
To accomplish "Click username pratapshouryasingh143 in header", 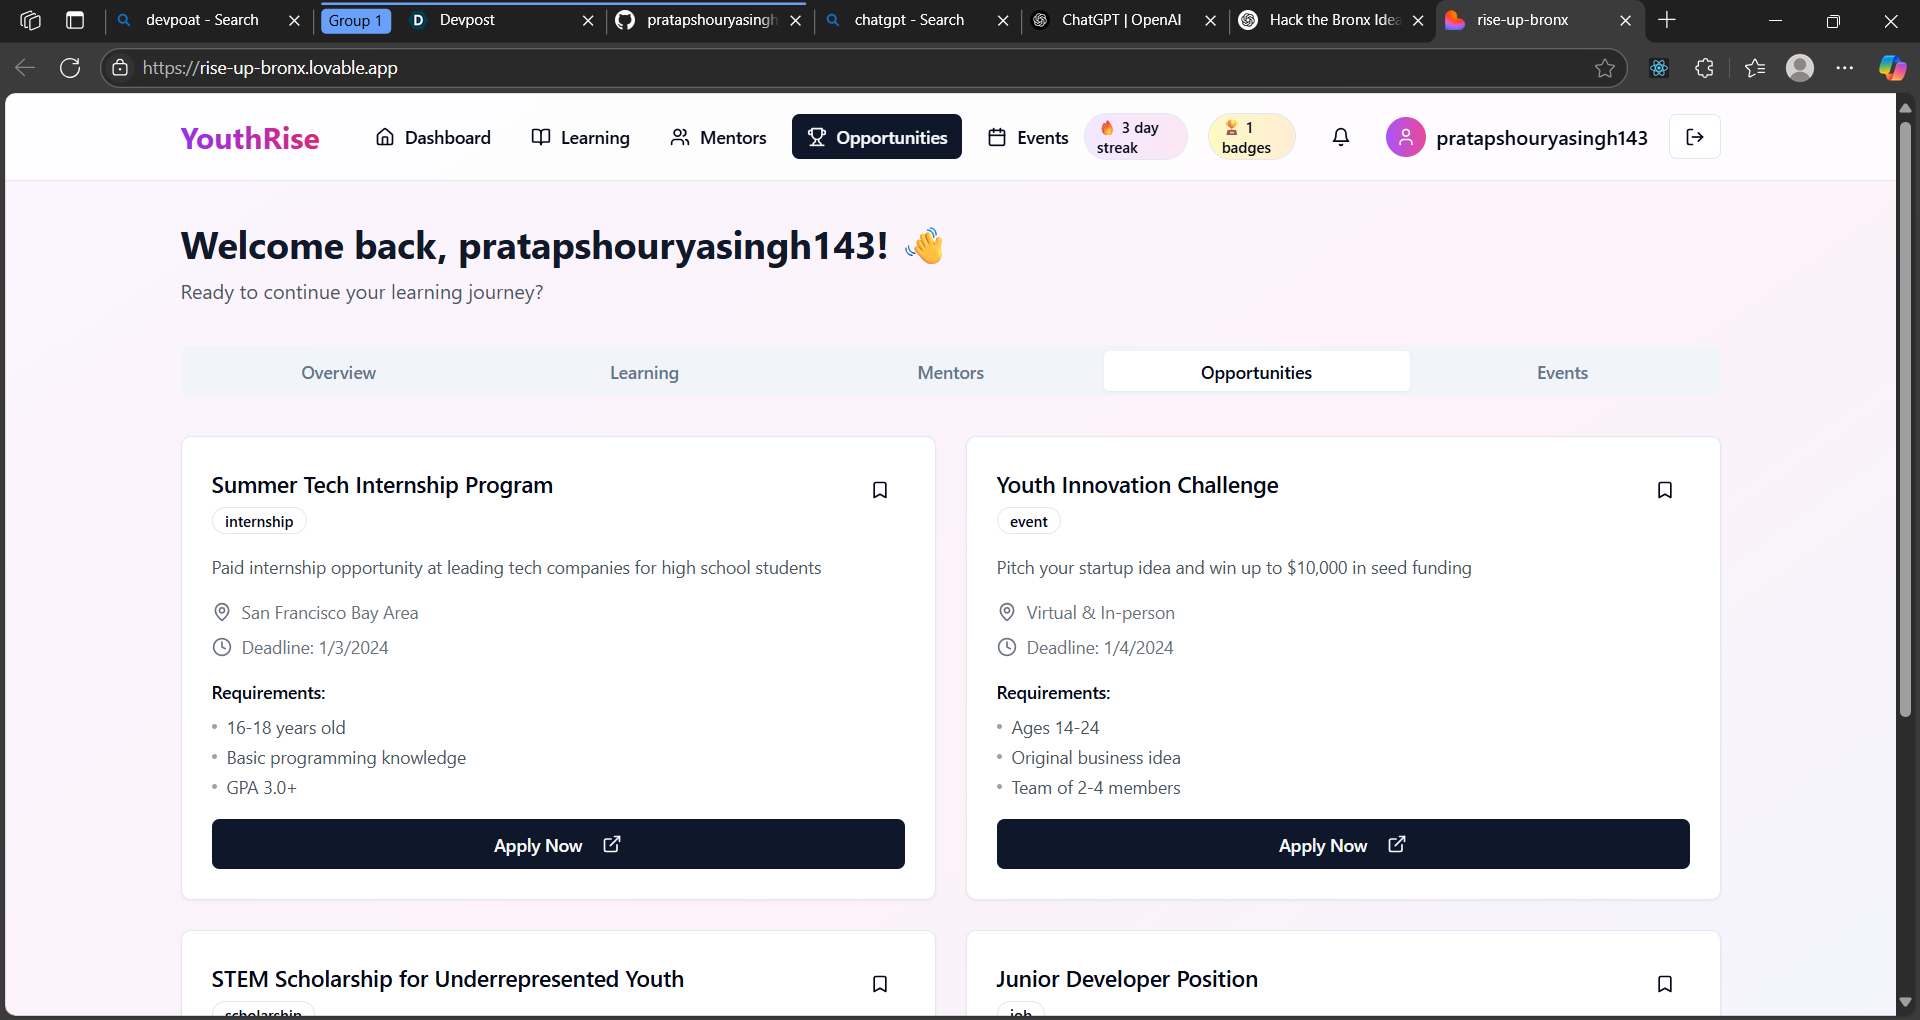I will tap(1541, 138).
